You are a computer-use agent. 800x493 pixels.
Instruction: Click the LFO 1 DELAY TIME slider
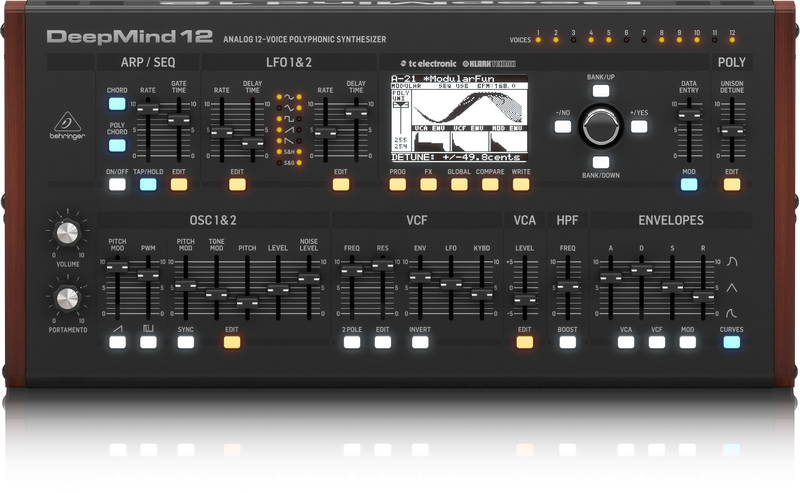[253, 143]
